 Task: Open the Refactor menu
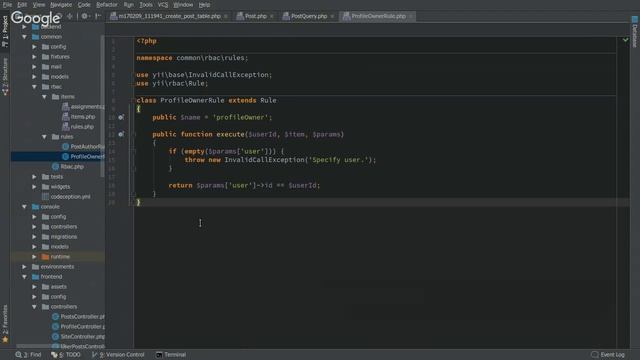[x=107, y=5]
